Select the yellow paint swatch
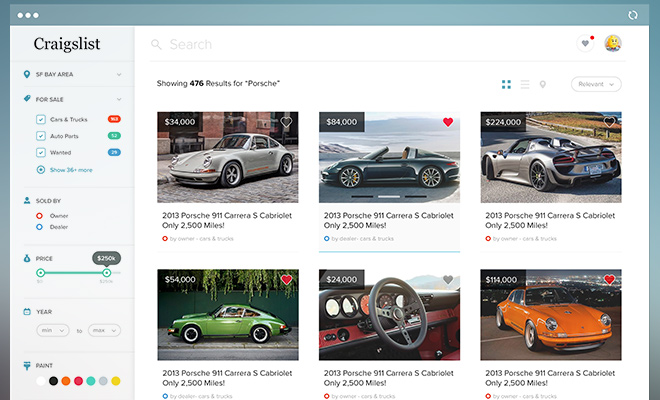 coord(116,381)
